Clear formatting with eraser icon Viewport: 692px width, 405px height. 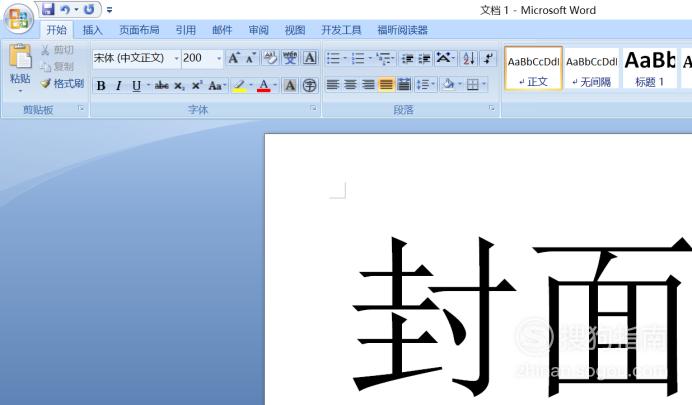[270, 58]
